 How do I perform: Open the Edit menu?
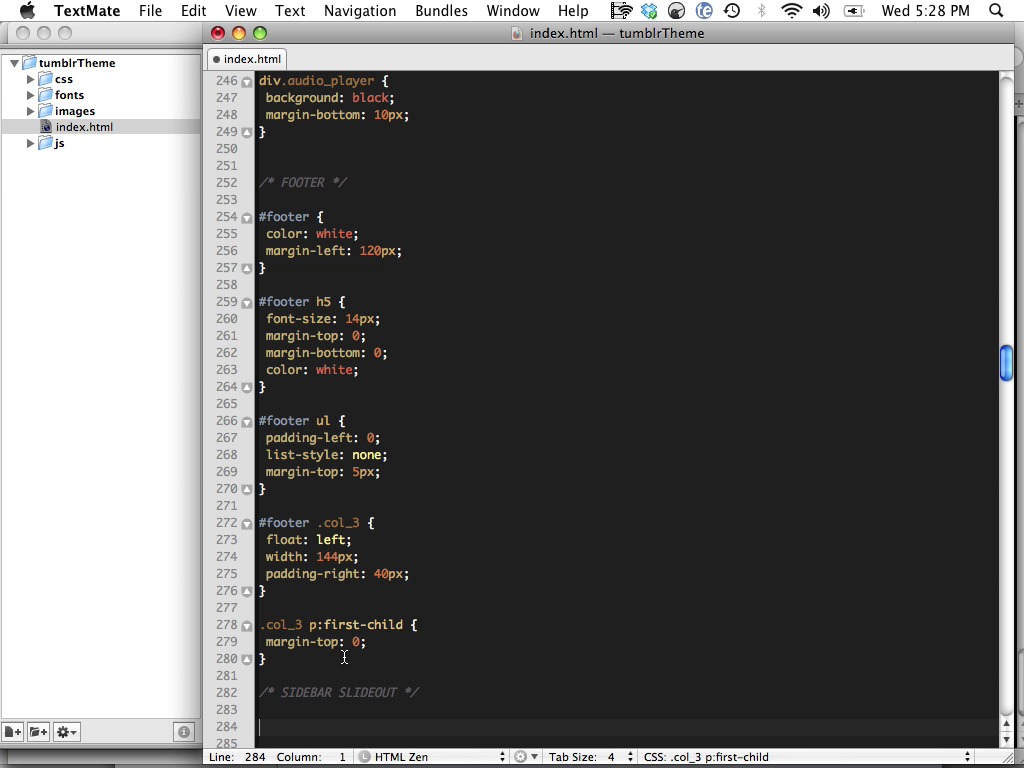click(x=193, y=10)
